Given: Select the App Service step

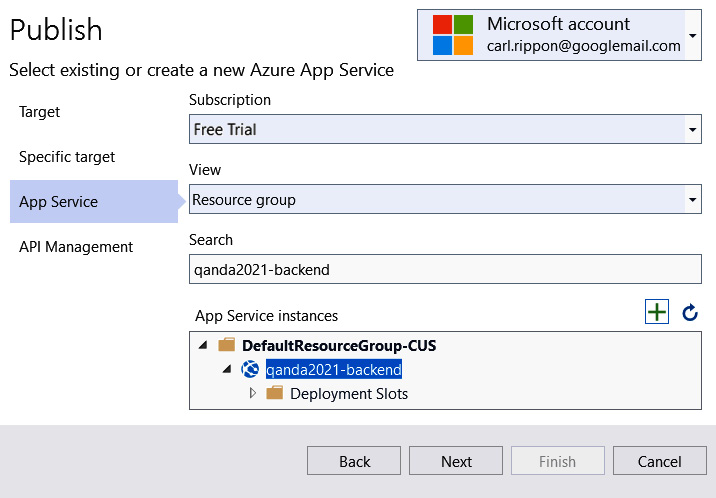Looking at the screenshot, I should click(x=94, y=201).
